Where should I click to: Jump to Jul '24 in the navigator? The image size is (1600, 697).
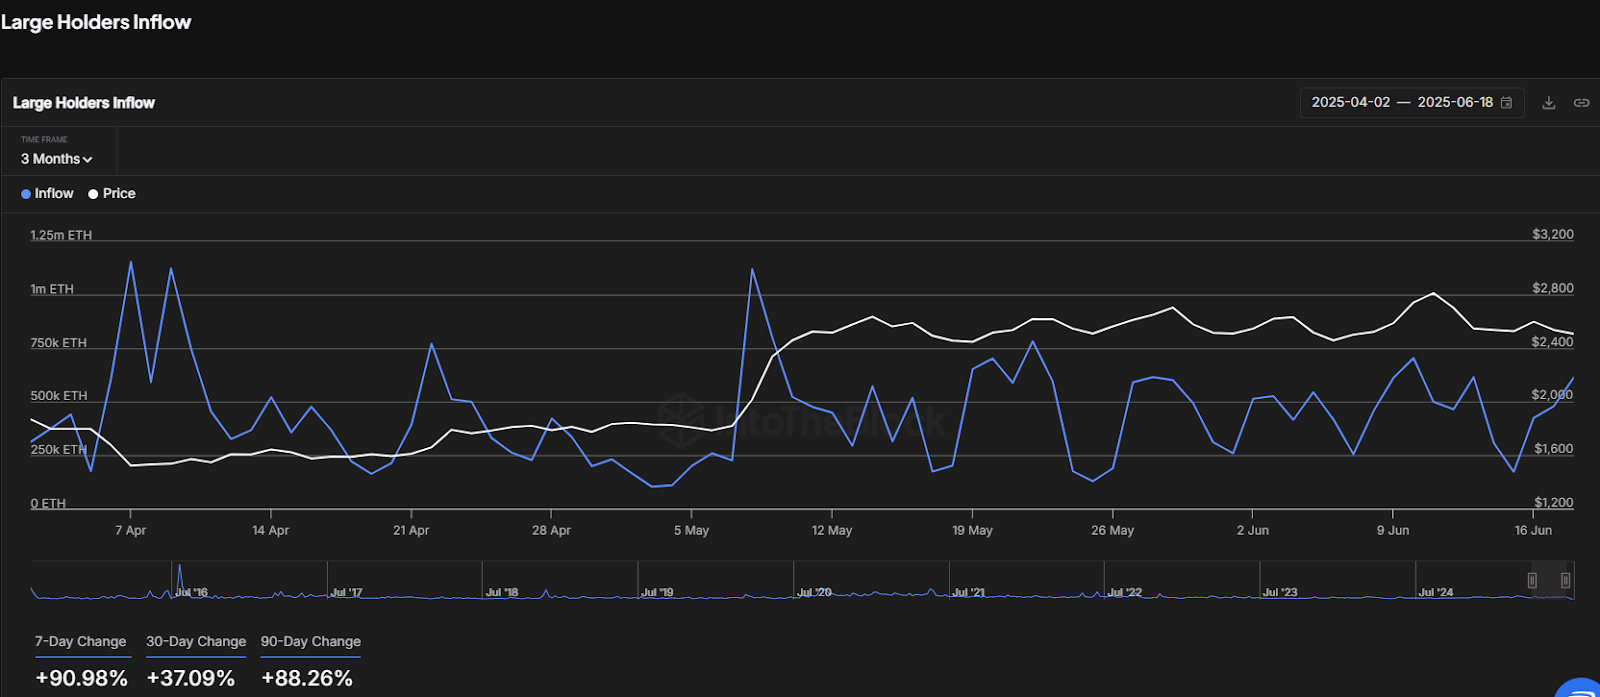coord(1436,593)
